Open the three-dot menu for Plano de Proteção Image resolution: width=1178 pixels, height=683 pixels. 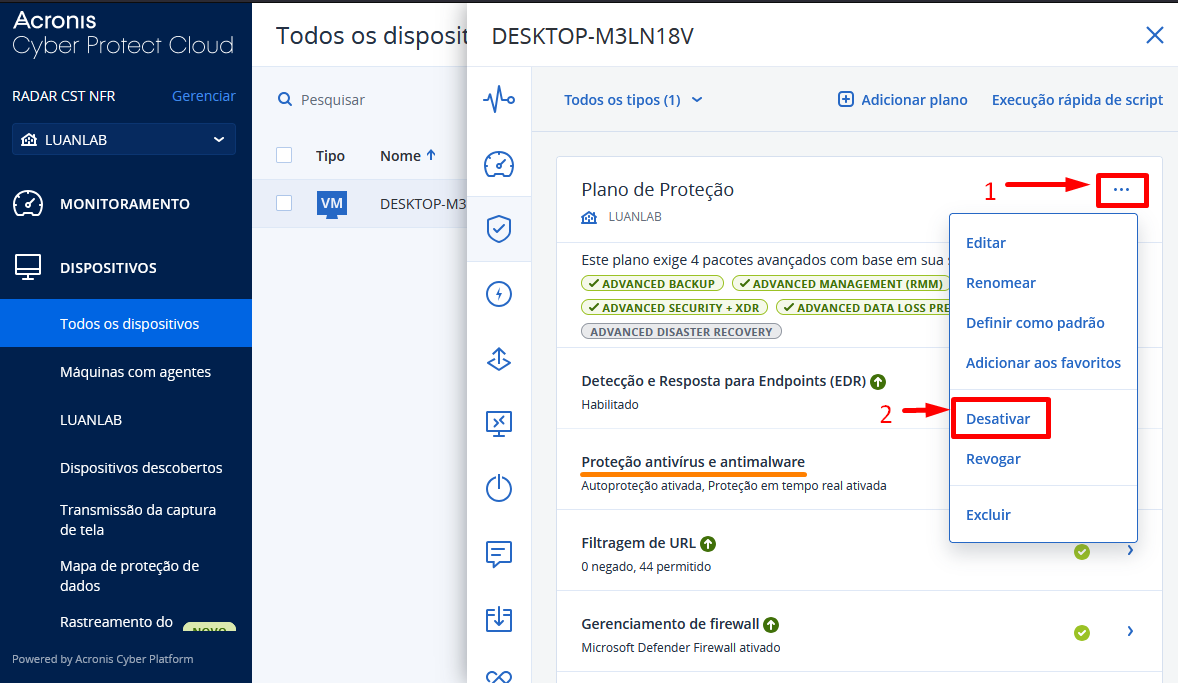(x=1121, y=189)
